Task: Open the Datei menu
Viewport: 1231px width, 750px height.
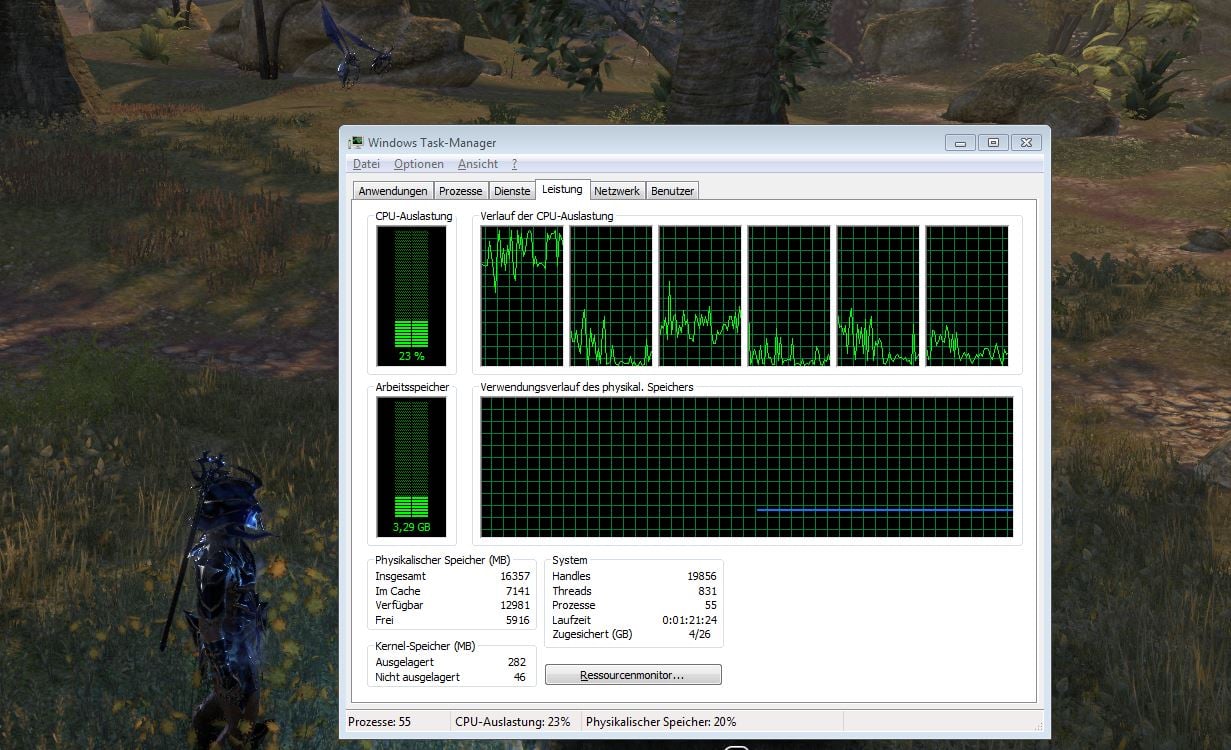Action: (366, 164)
